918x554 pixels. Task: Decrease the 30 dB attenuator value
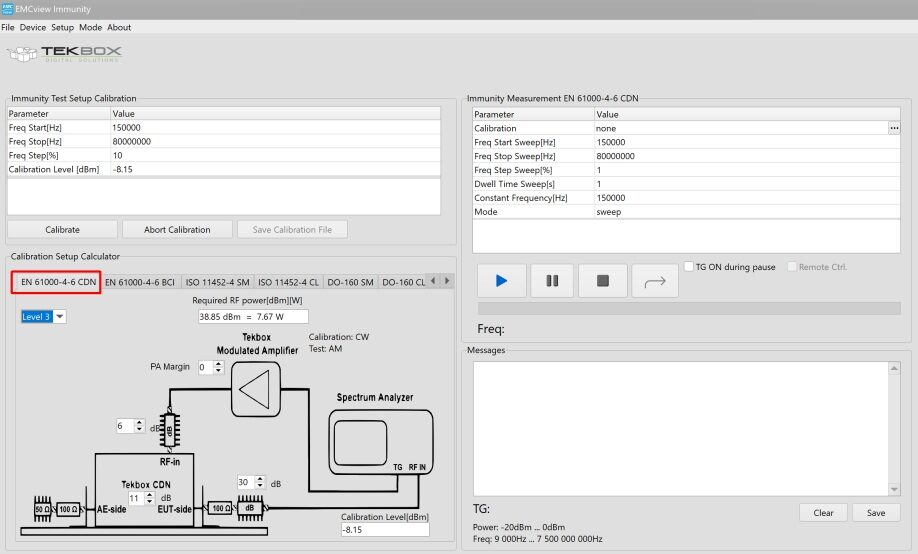click(261, 486)
